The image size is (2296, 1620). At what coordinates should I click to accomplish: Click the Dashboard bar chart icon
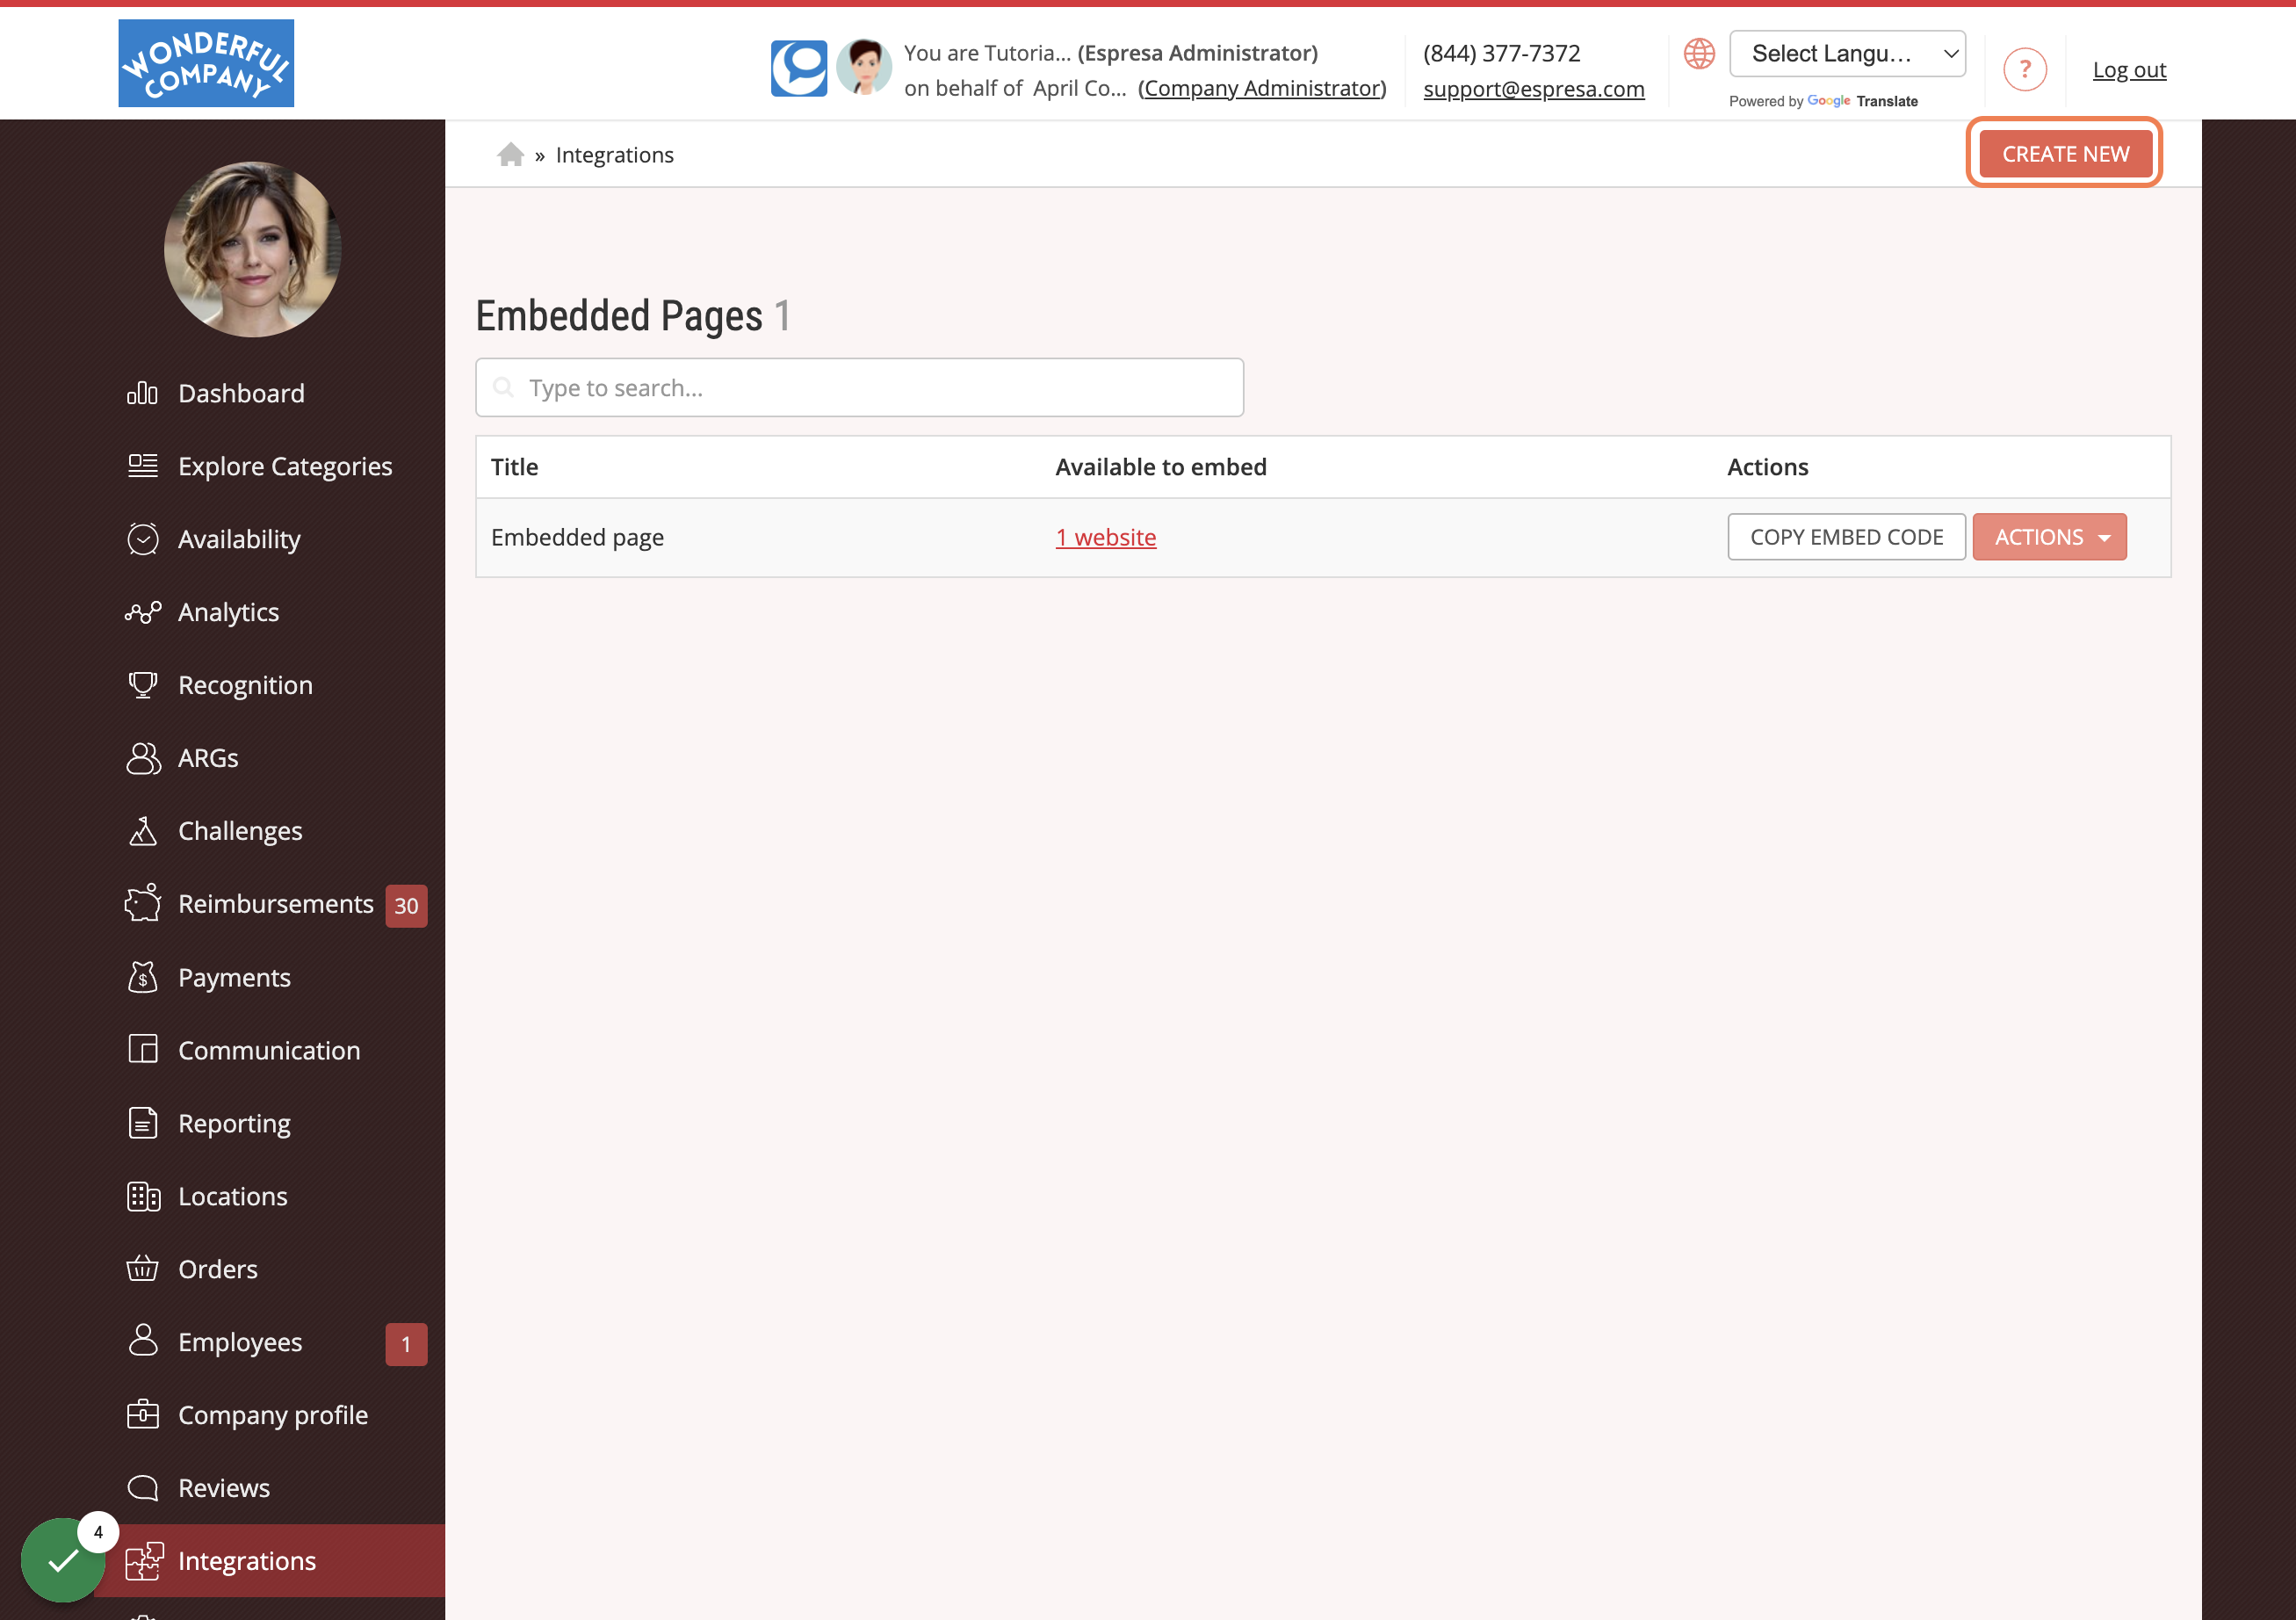[142, 393]
